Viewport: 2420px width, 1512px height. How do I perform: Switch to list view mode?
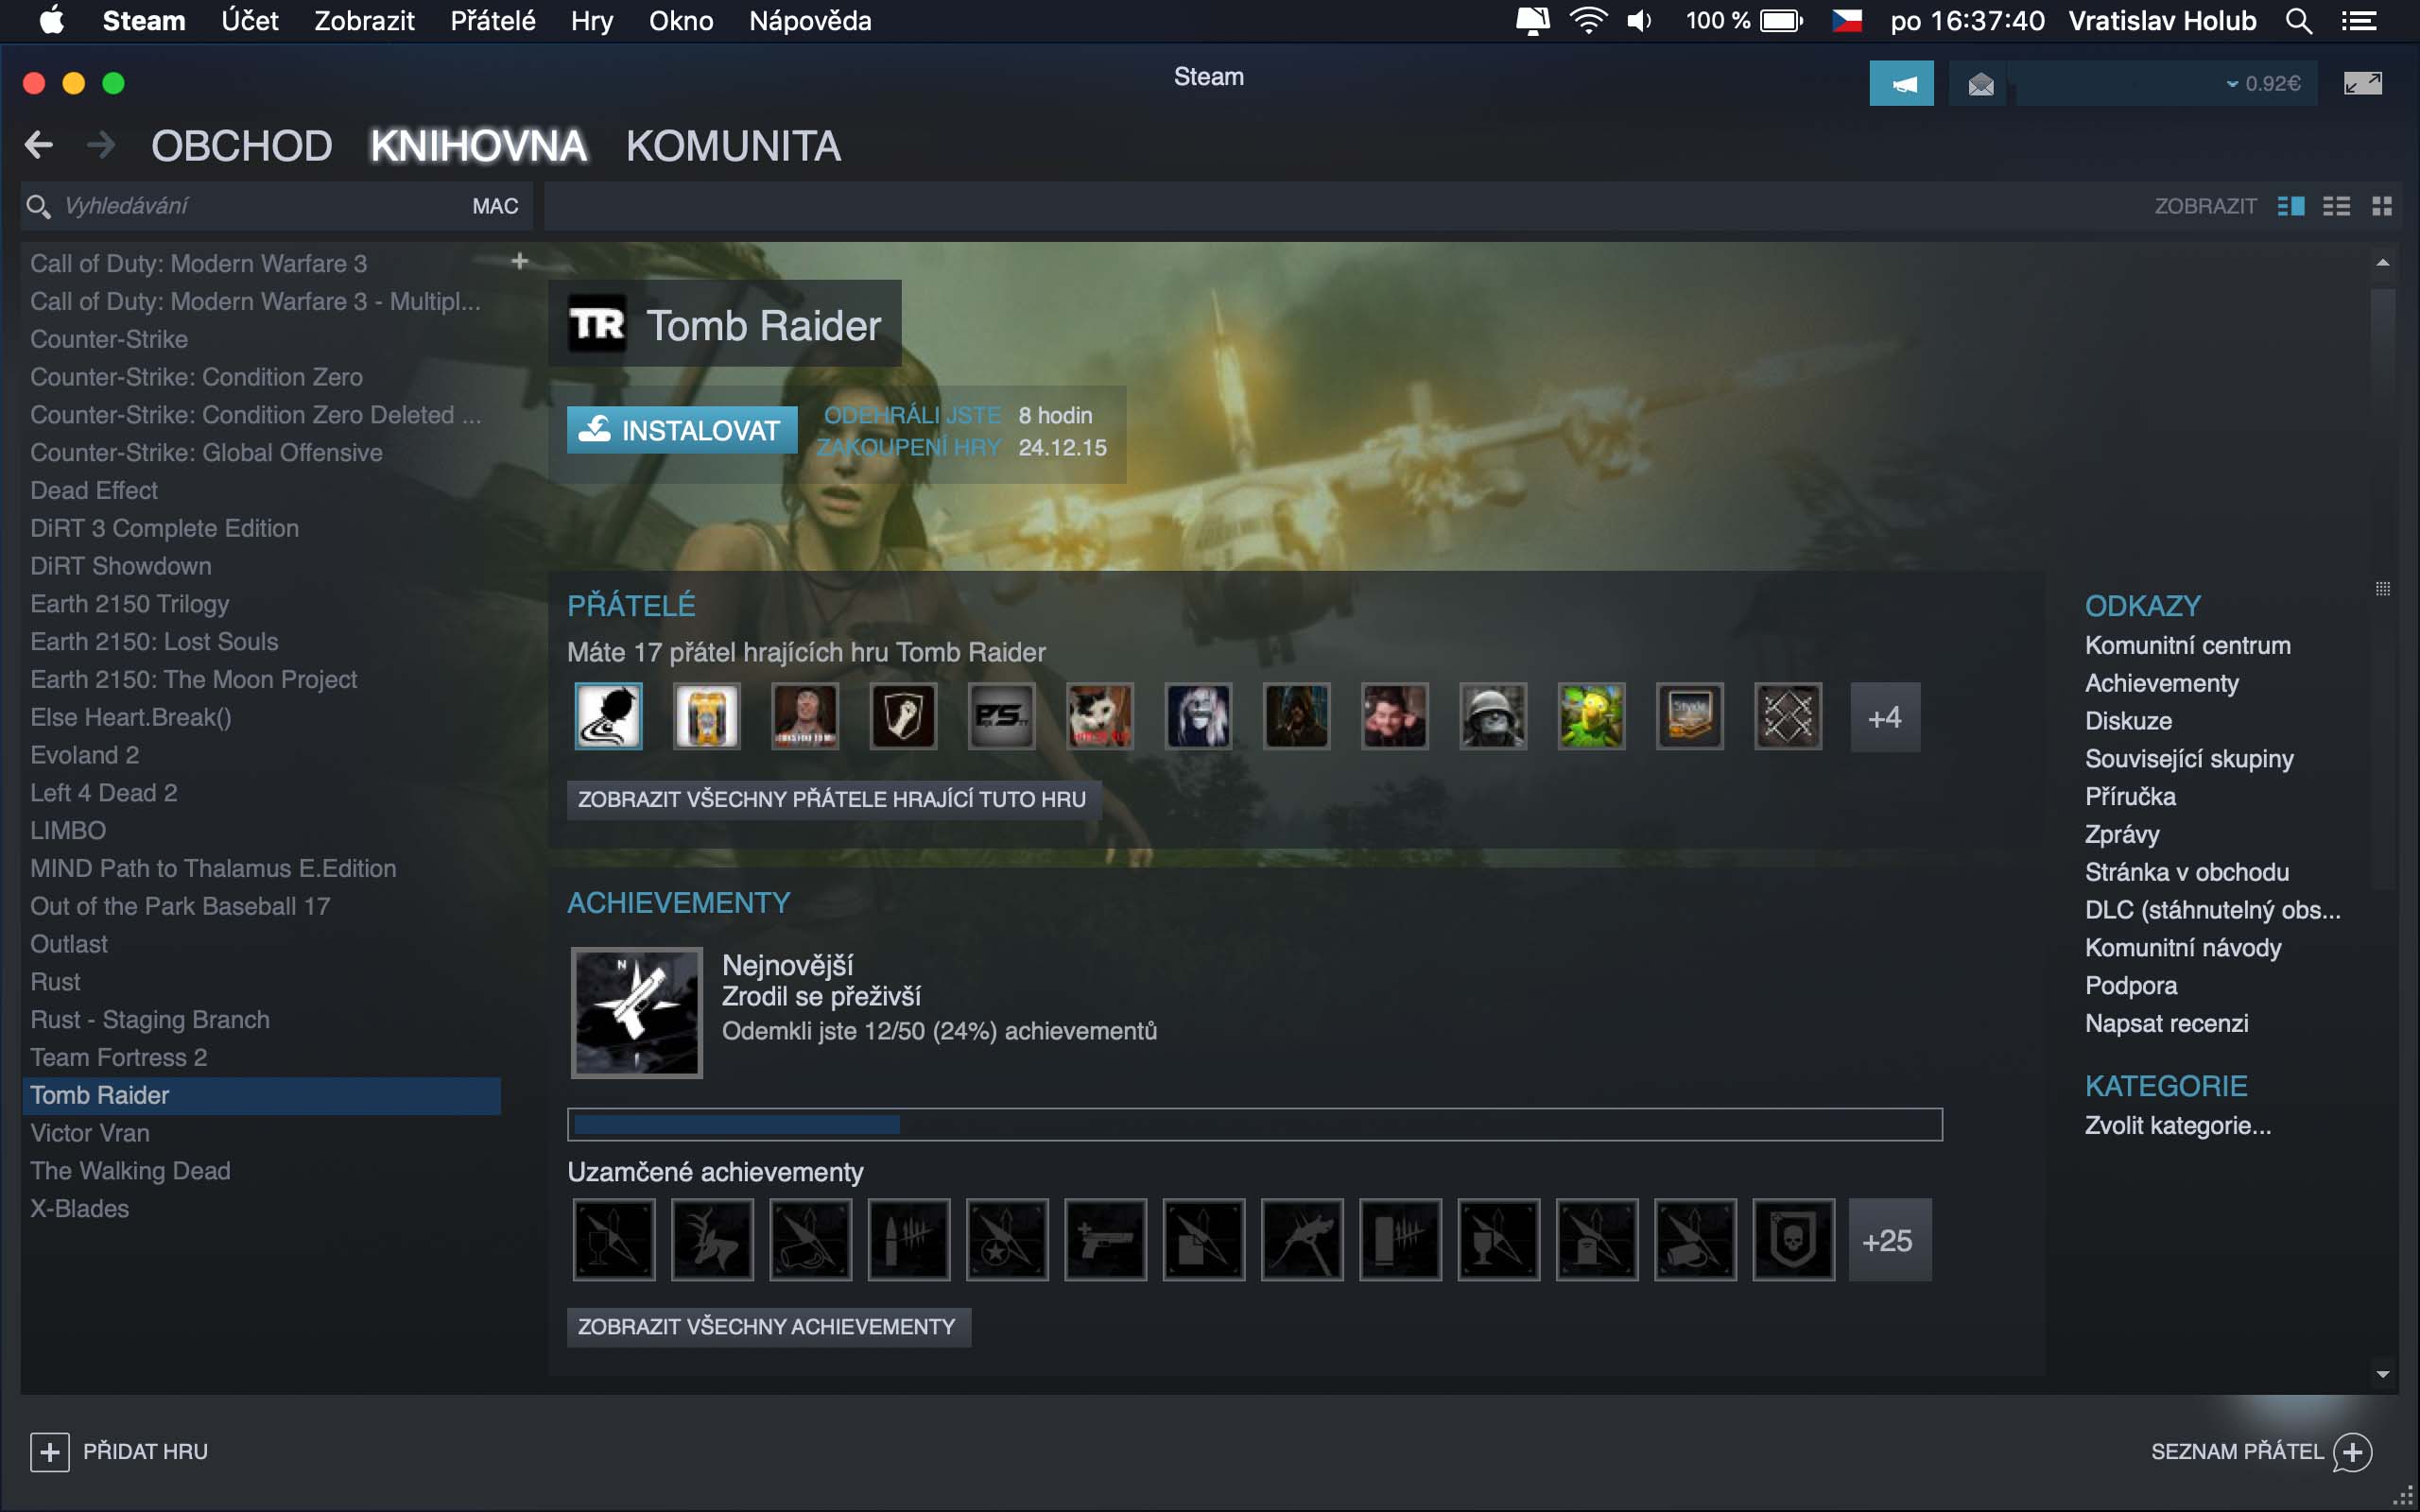[2336, 206]
